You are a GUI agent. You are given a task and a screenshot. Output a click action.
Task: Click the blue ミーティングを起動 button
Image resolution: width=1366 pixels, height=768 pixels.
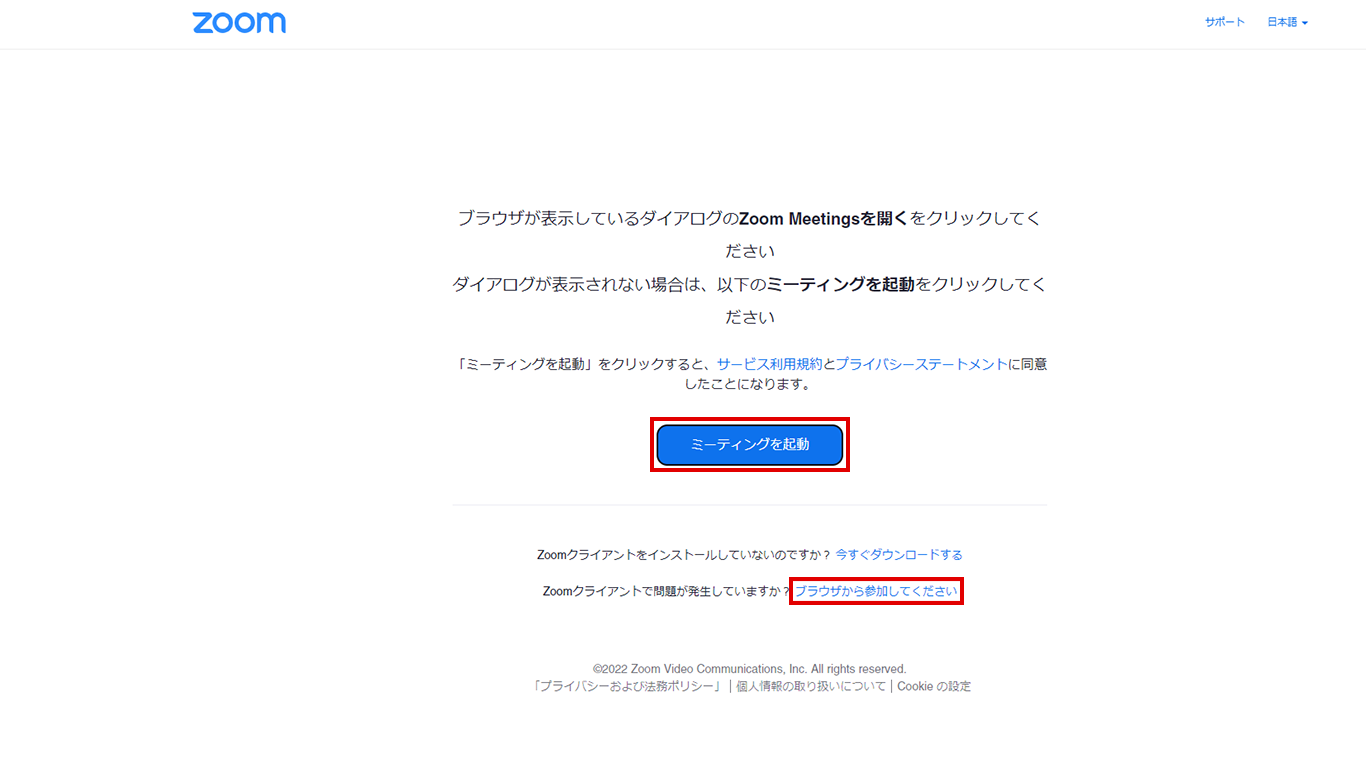750,444
